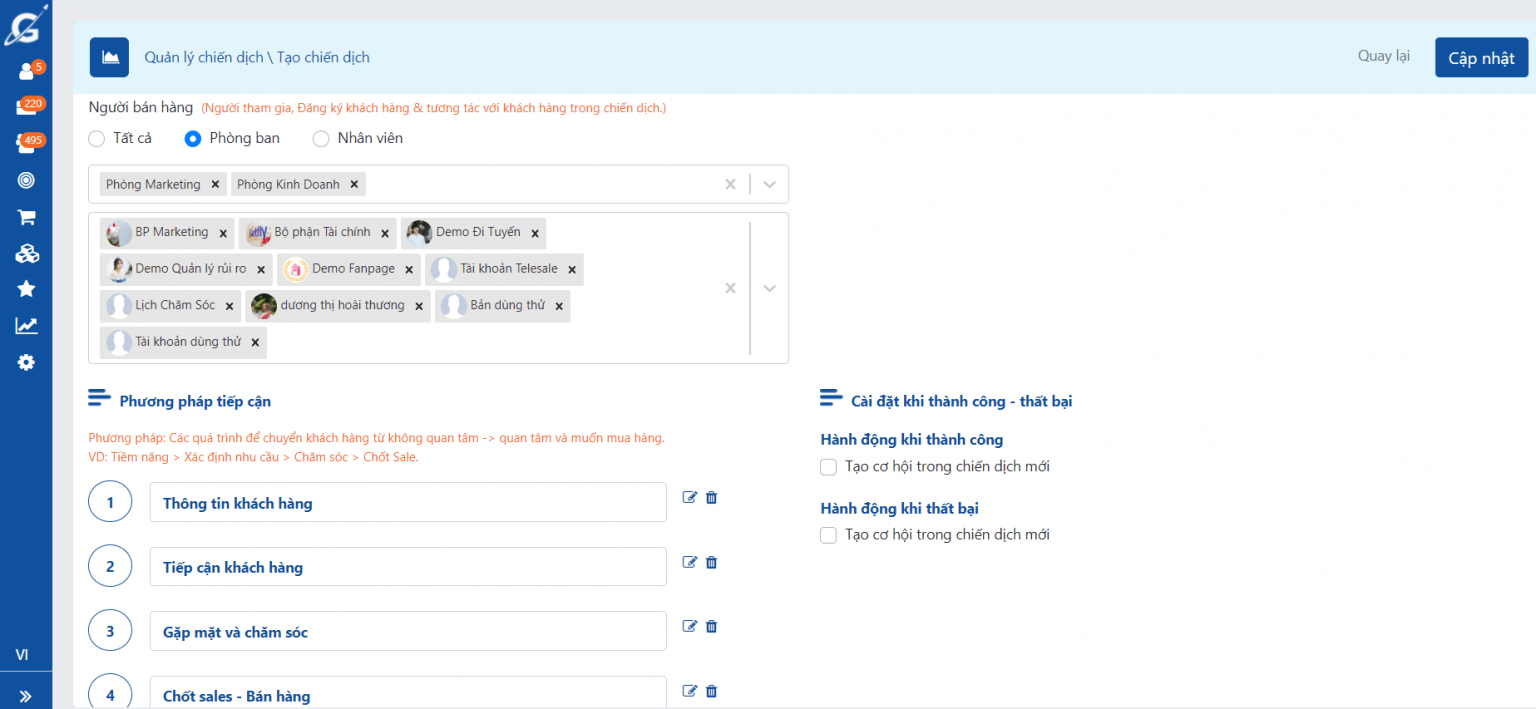The image size is (1536, 709).
Task: Click the "Cập nhật" button
Action: click(1481, 57)
